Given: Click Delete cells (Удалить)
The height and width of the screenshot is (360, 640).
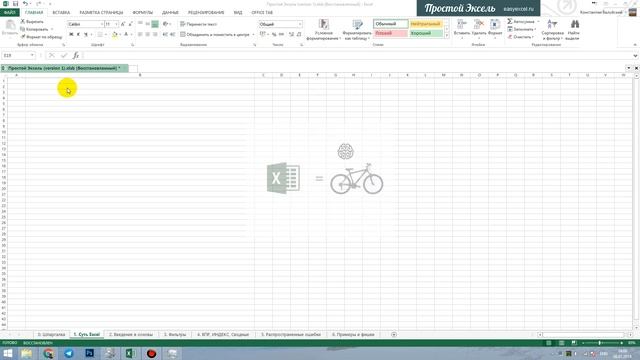Looking at the screenshot, I should tap(478, 29).
